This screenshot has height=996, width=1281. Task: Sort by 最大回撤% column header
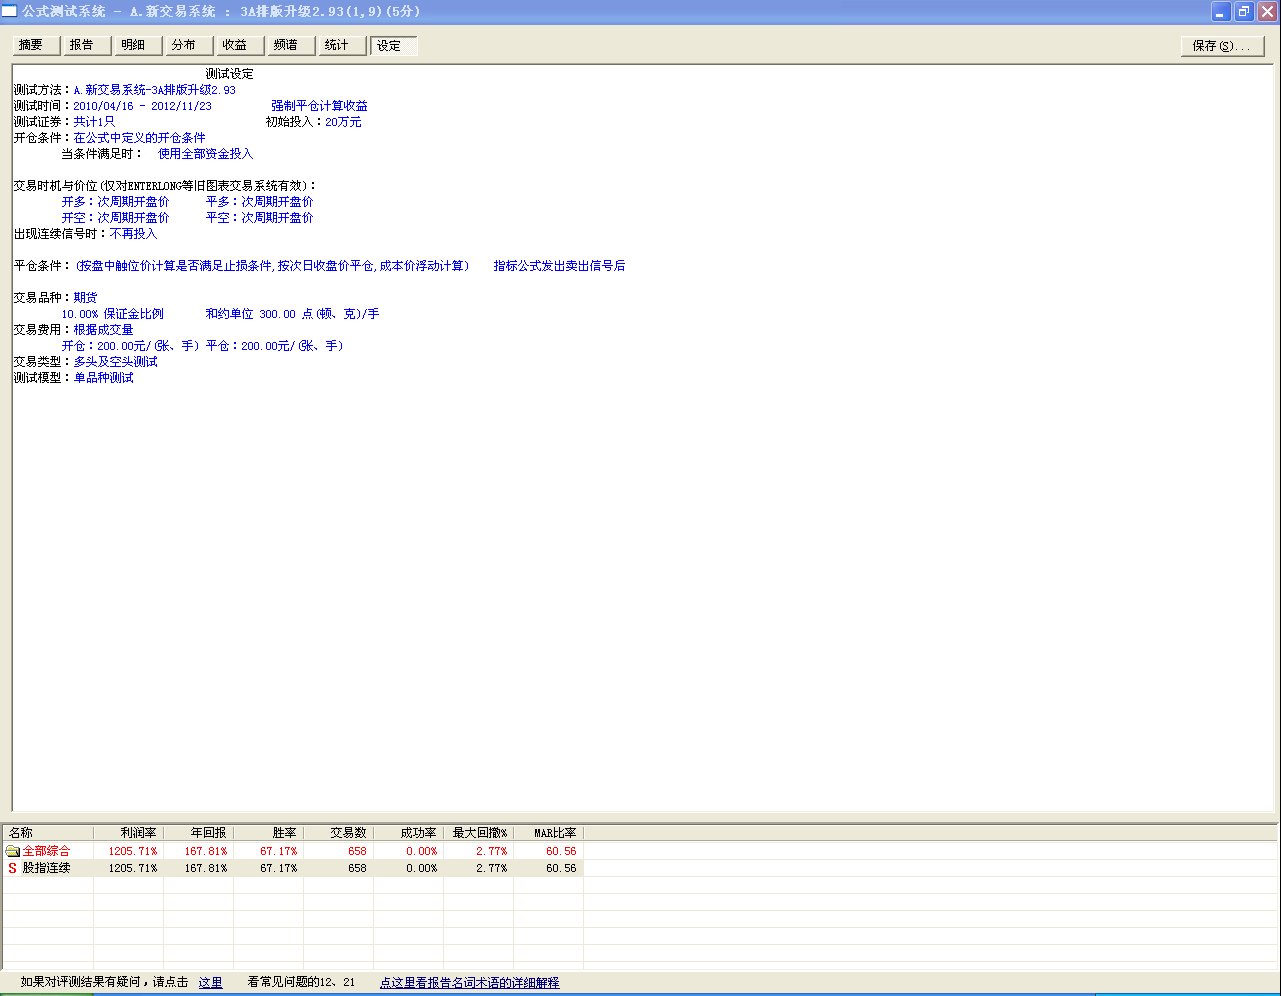(x=478, y=833)
